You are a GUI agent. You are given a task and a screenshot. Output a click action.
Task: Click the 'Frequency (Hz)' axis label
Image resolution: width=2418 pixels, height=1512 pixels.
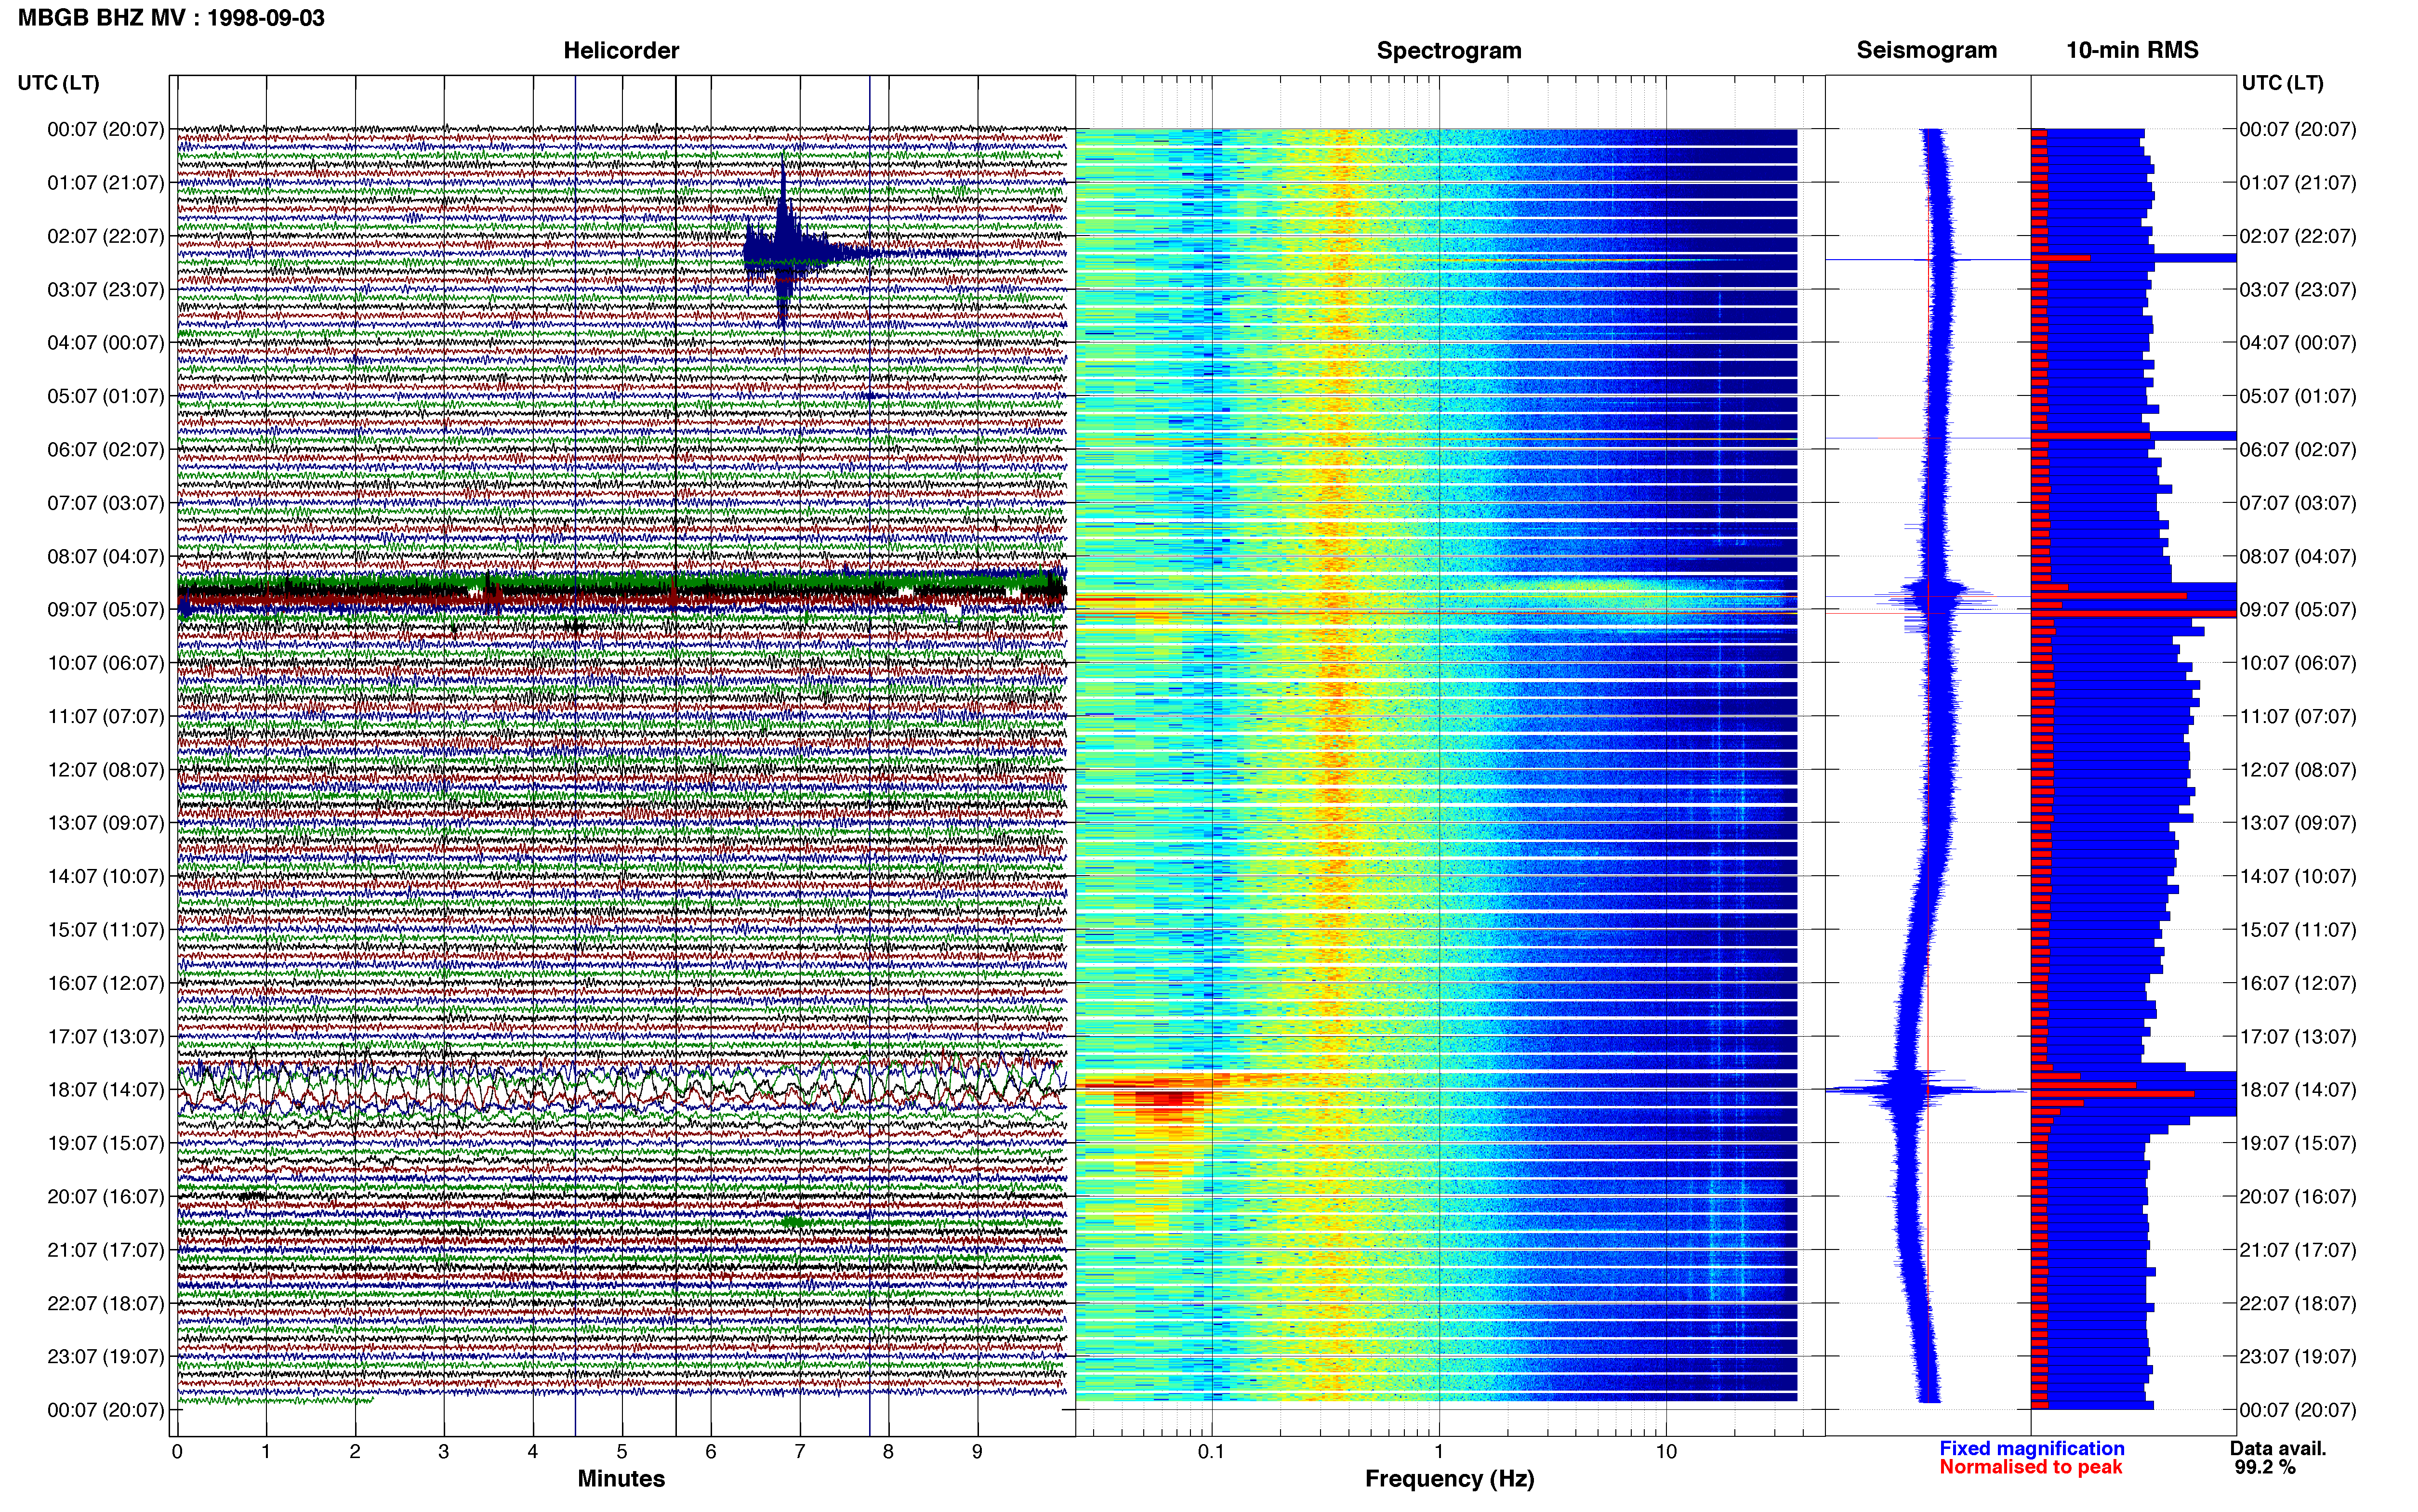[1449, 1479]
